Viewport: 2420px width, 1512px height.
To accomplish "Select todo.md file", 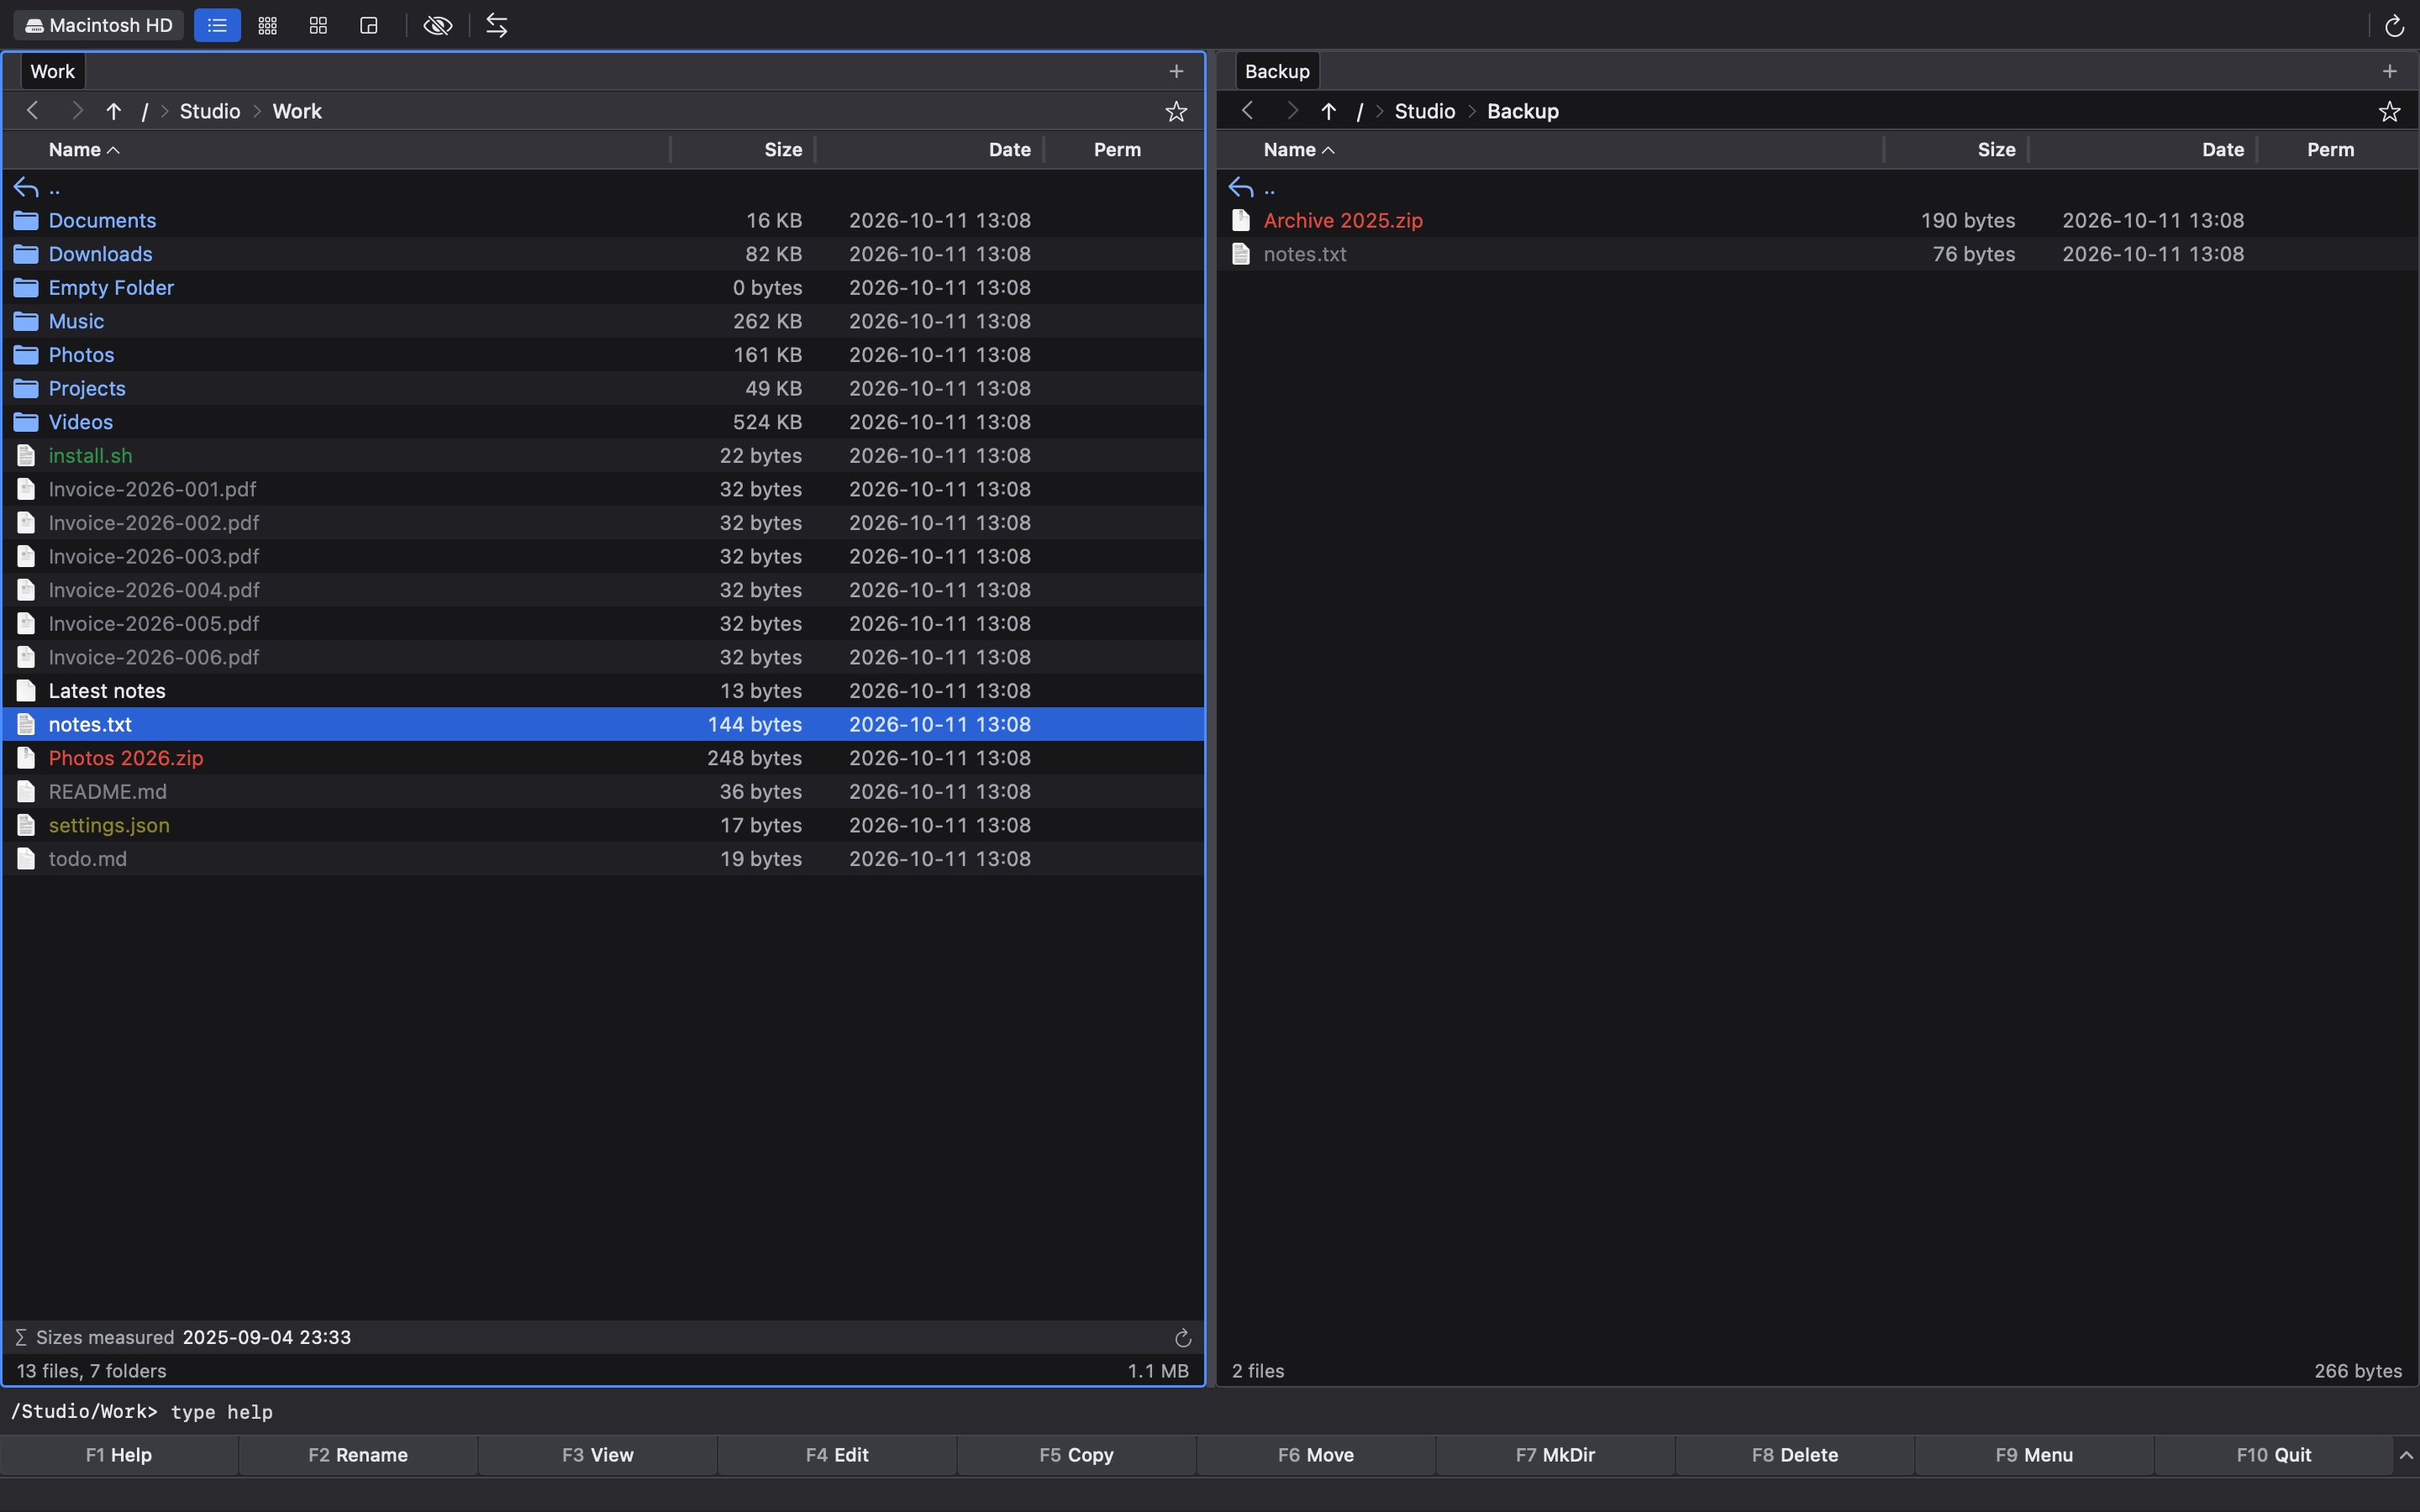I will click(603, 859).
